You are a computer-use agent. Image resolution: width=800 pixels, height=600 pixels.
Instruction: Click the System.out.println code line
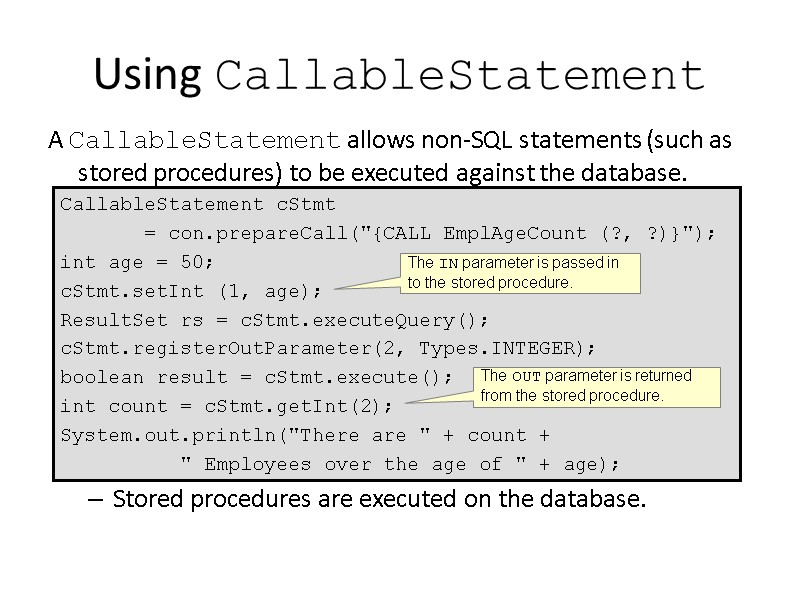(x=305, y=436)
